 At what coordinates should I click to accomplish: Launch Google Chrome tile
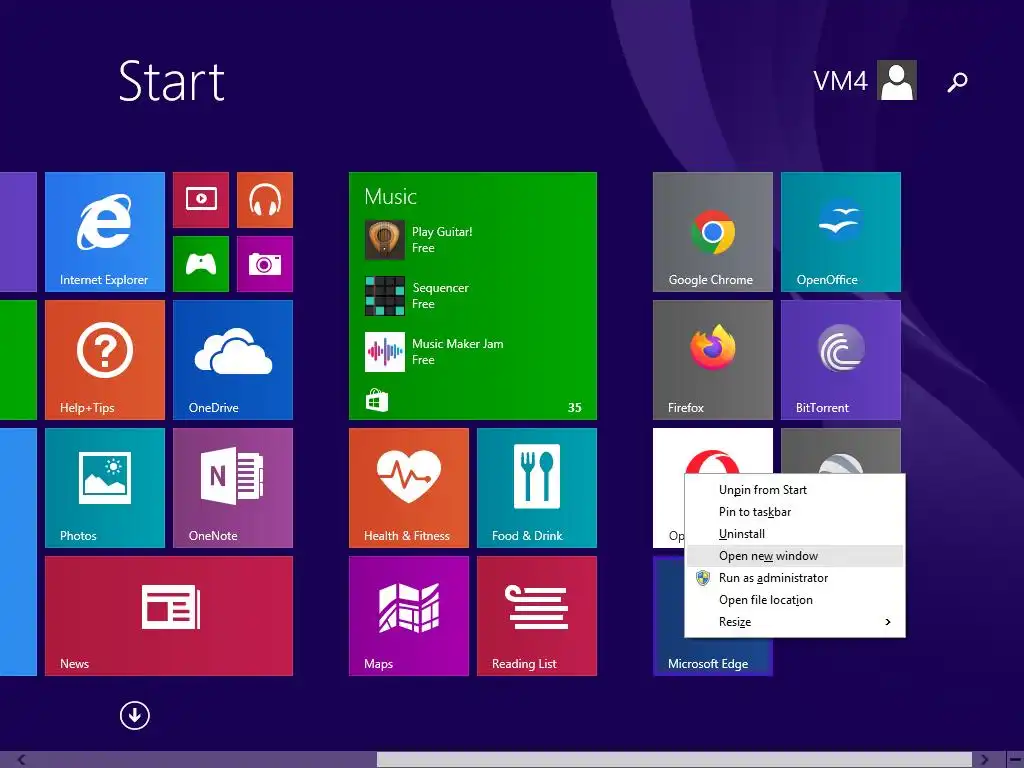[712, 232]
